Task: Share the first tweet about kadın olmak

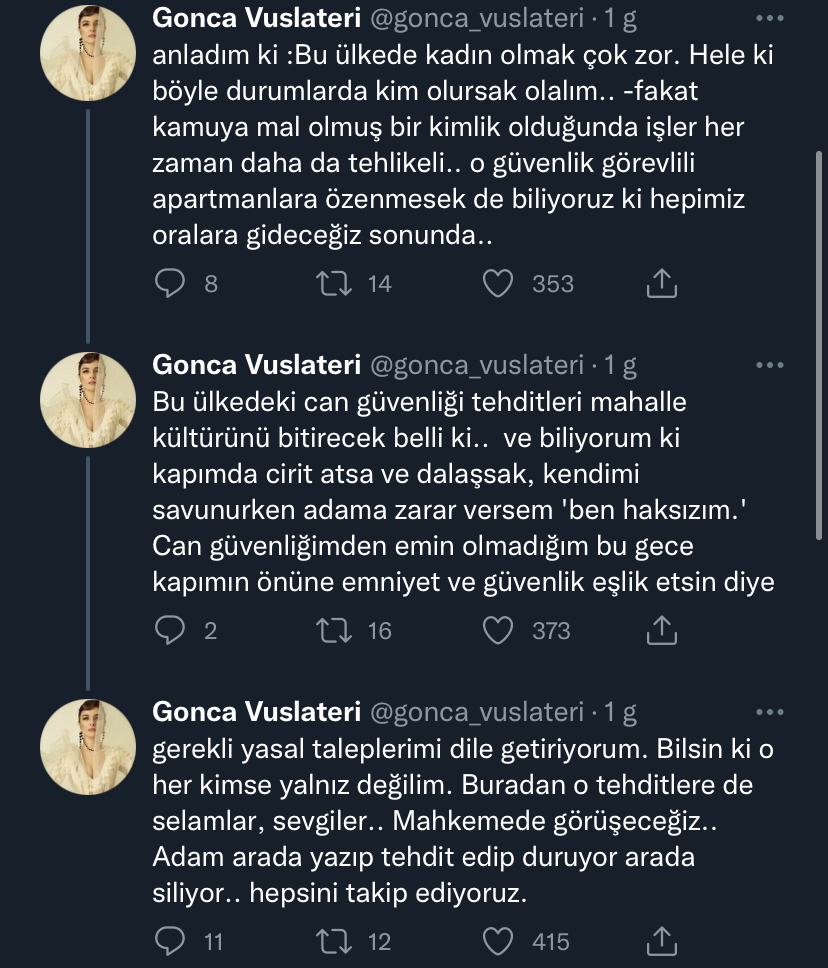Action: pyautogui.click(x=662, y=283)
